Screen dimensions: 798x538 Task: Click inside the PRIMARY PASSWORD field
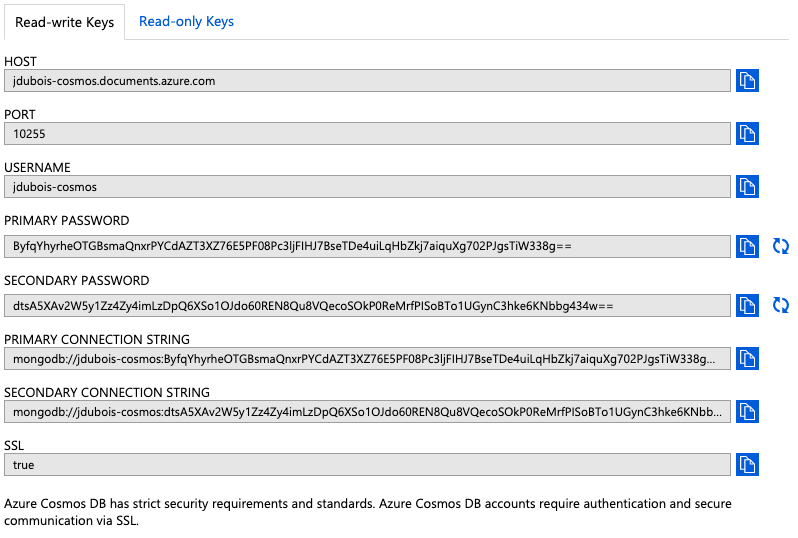[367, 246]
